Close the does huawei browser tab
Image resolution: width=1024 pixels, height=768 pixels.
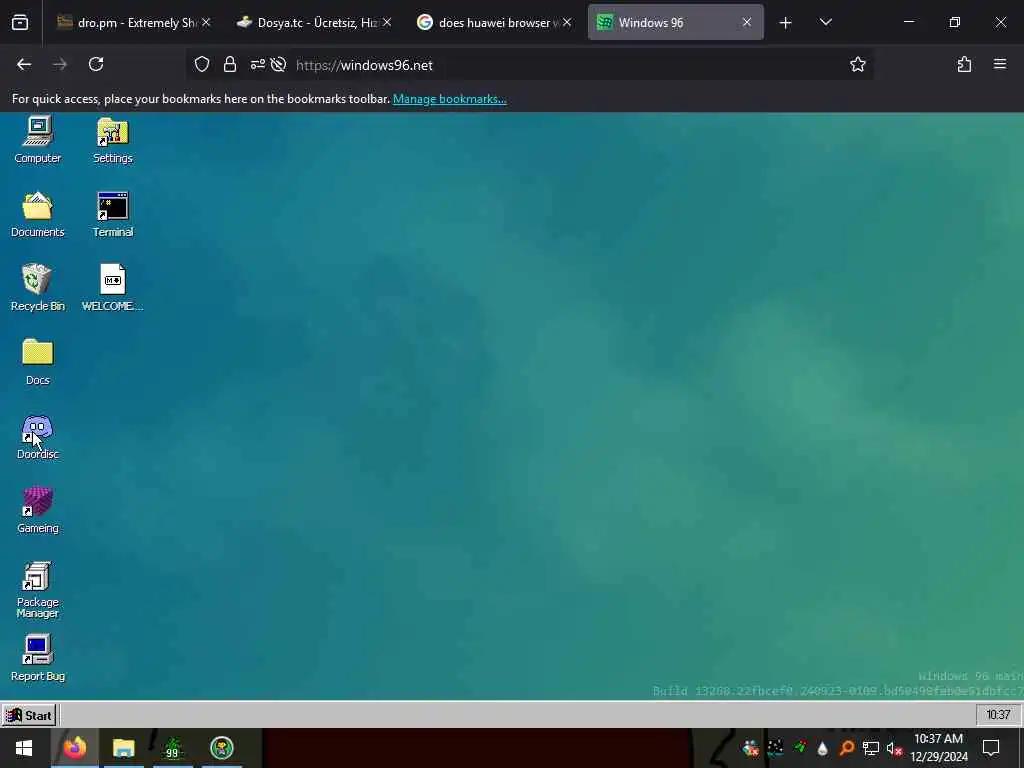click(x=567, y=22)
